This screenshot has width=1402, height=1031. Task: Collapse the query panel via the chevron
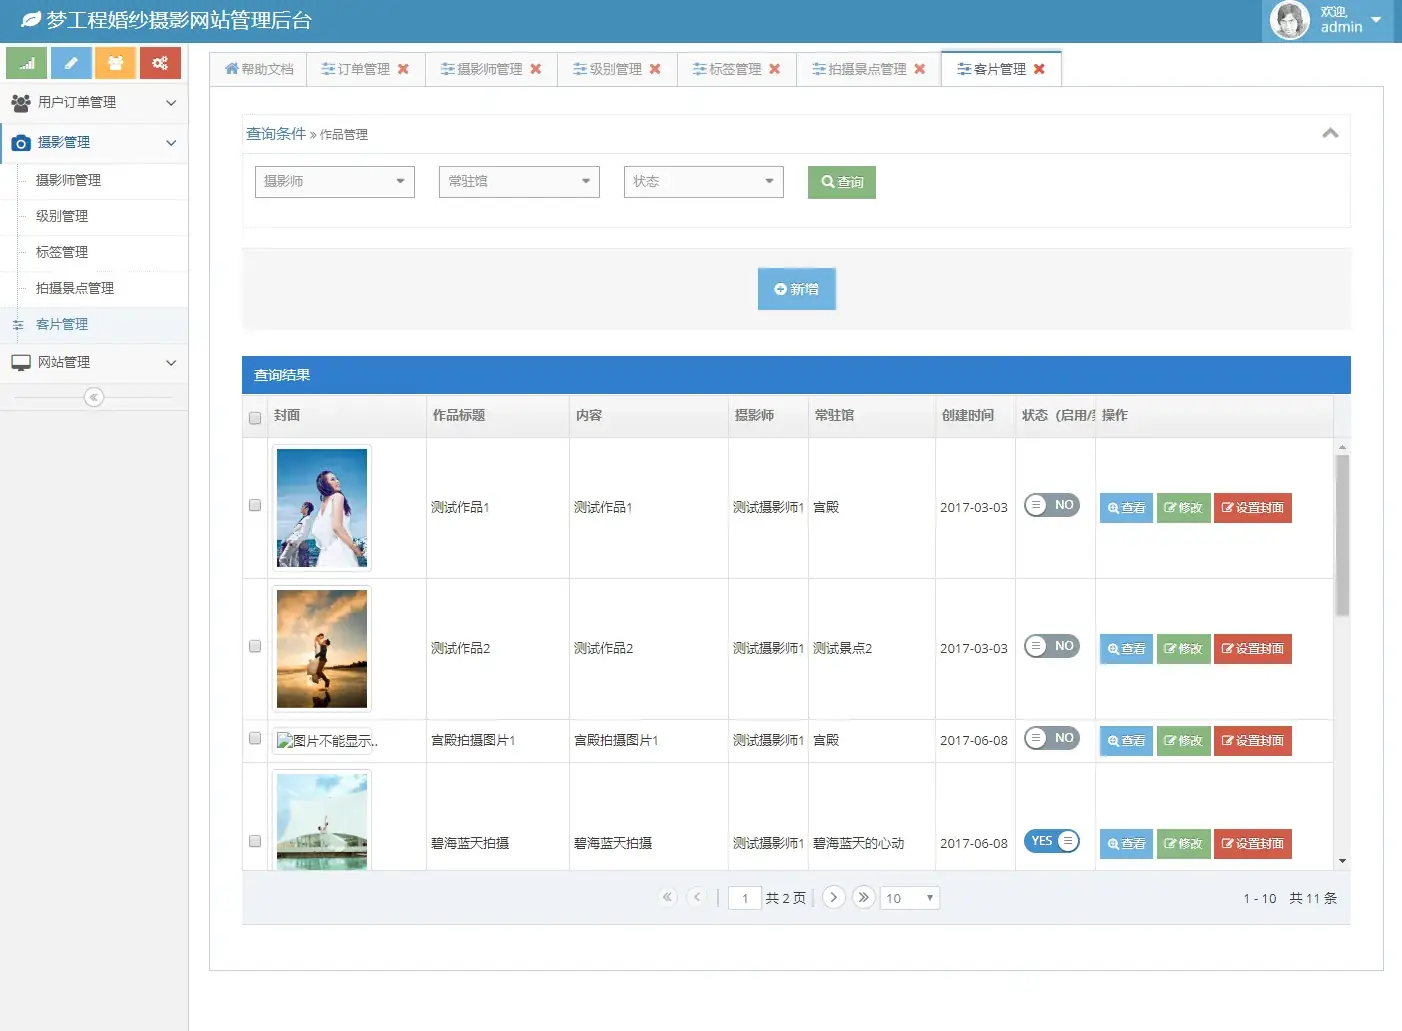click(x=1330, y=132)
